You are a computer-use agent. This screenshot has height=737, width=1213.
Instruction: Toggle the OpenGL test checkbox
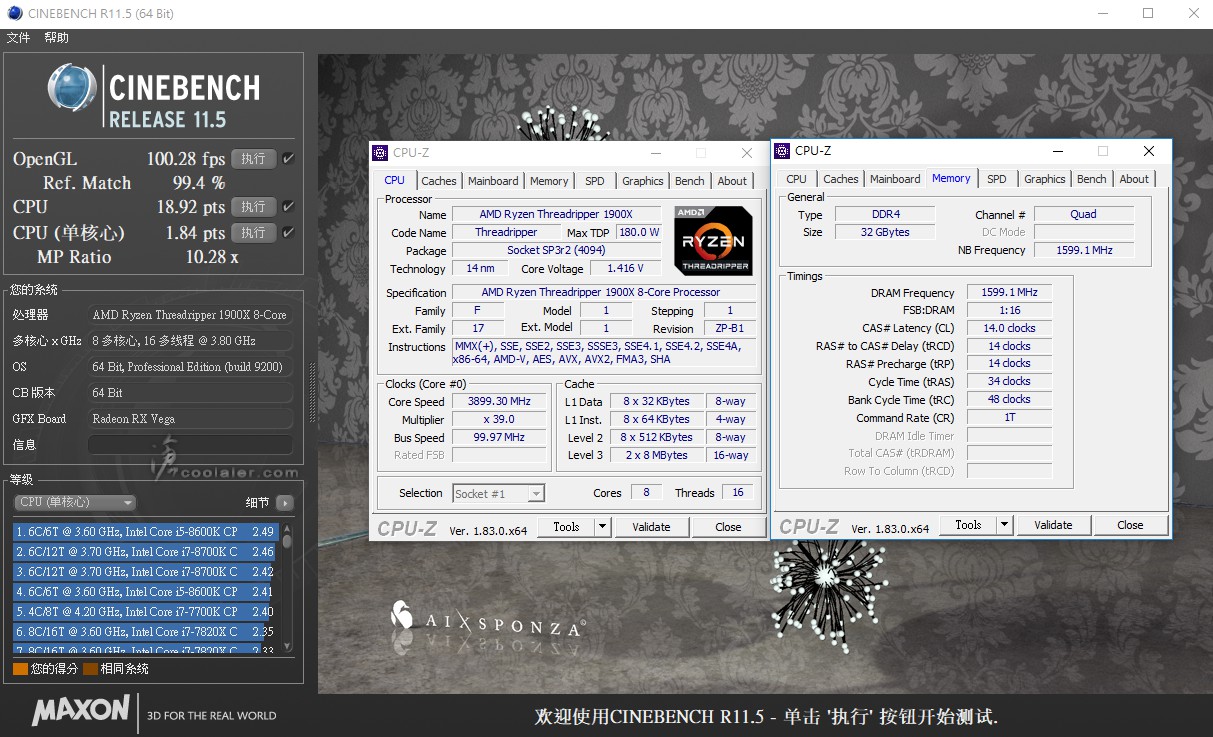tap(288, 159)
